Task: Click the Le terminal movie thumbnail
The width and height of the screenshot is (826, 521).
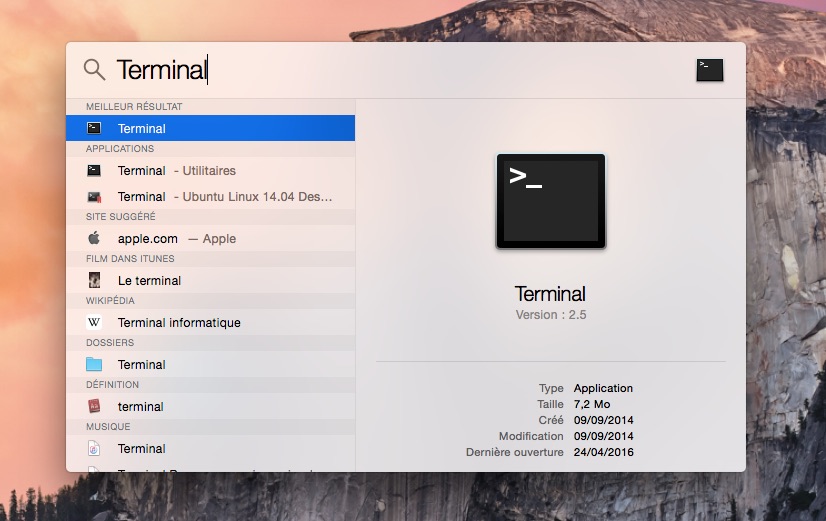Action: coord(94,280)
